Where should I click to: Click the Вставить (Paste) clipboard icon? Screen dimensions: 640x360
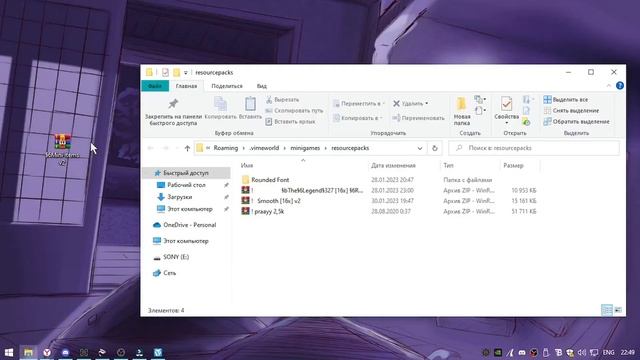point(250,104)
